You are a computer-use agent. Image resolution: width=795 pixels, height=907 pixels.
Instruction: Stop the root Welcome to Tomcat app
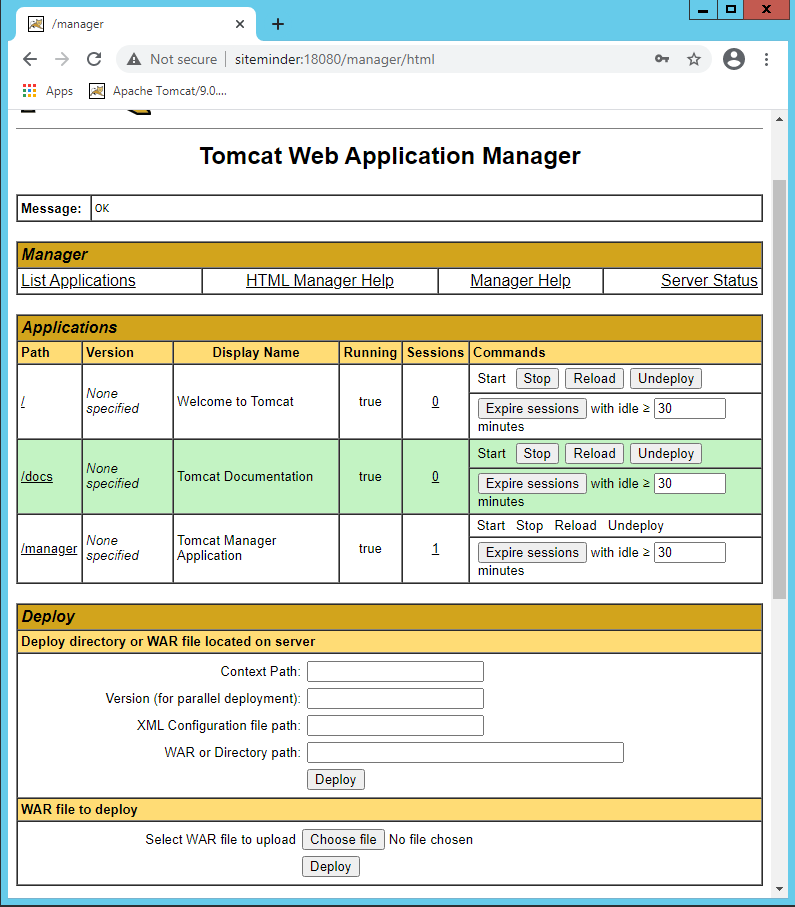tap(537, 378)
